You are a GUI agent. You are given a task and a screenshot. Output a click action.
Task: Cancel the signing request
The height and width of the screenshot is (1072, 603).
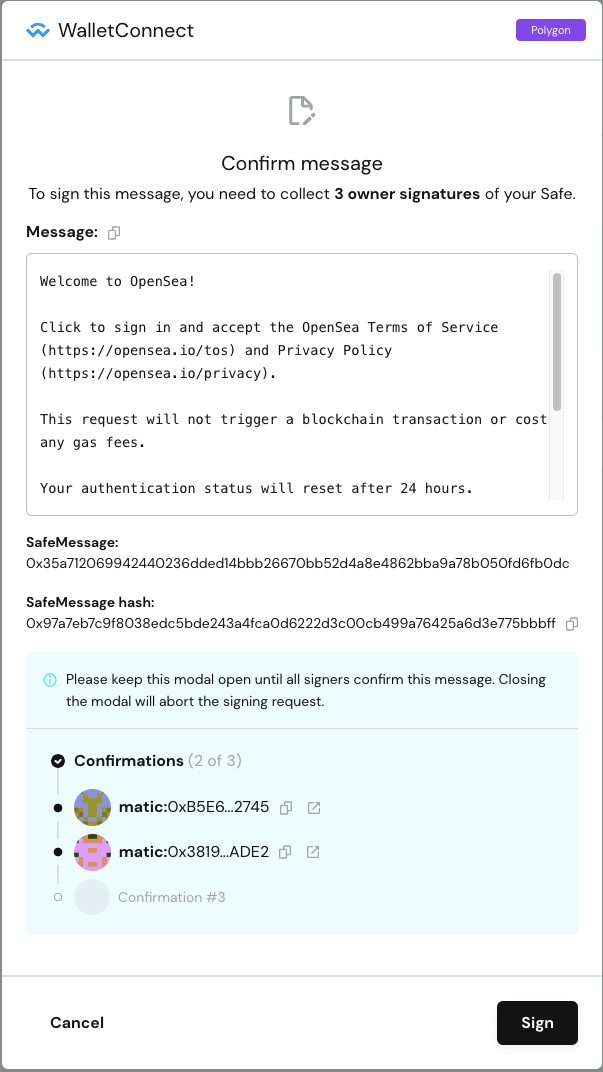pyautogui.click(x=77, y=1022)
